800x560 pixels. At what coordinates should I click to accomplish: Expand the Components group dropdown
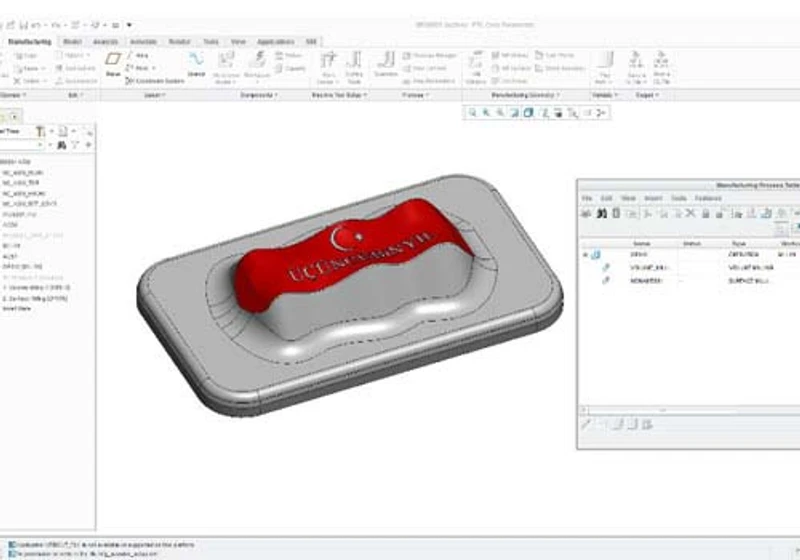(x=259, y=95)
